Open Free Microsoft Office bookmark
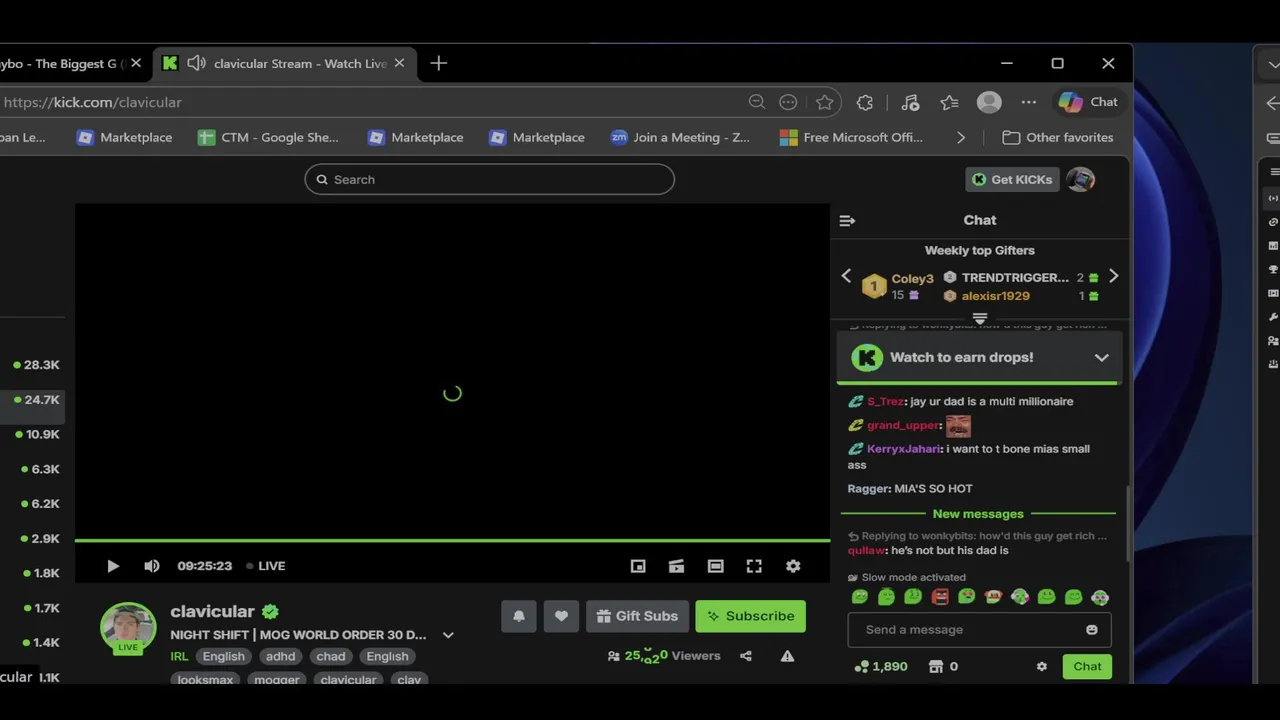The image size is (1280, 720). tap(851, 138)
